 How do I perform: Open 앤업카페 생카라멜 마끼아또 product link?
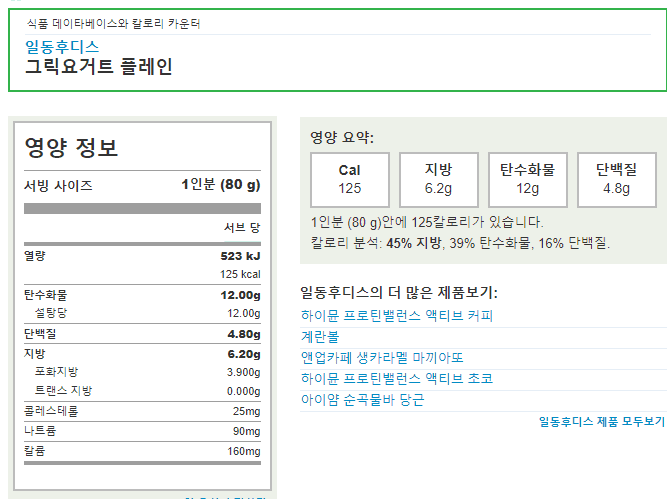click(382, 358)
